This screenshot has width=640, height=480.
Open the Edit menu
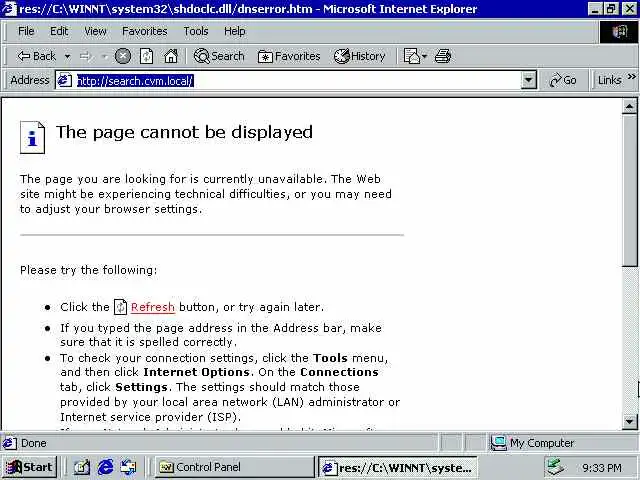(59, 31)
